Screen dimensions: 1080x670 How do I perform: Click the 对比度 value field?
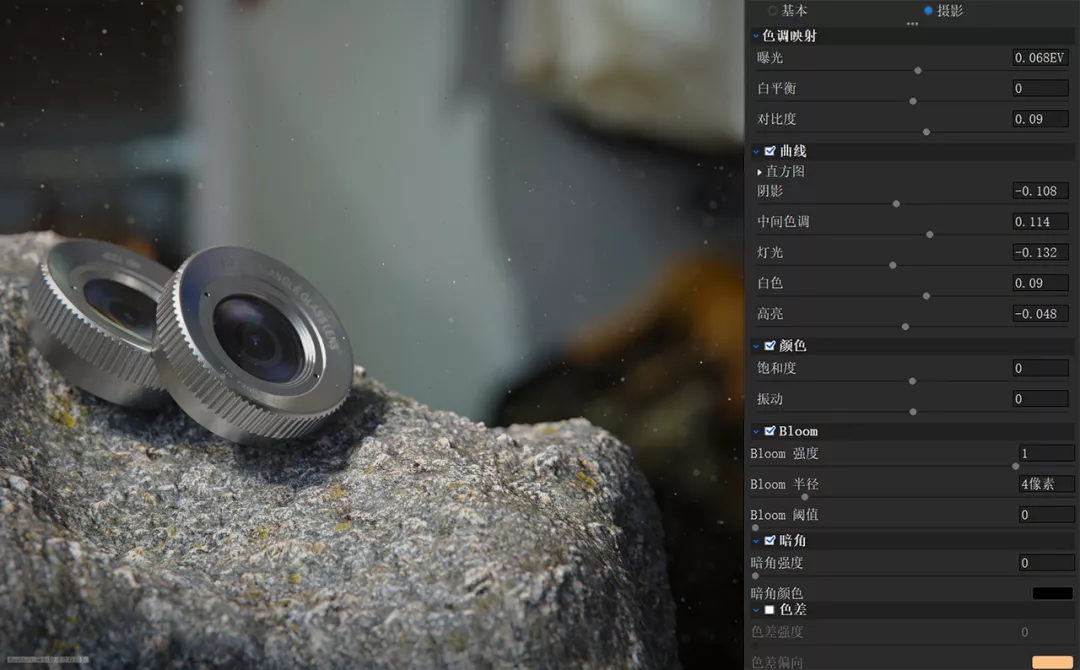(x=1040, y=119)
